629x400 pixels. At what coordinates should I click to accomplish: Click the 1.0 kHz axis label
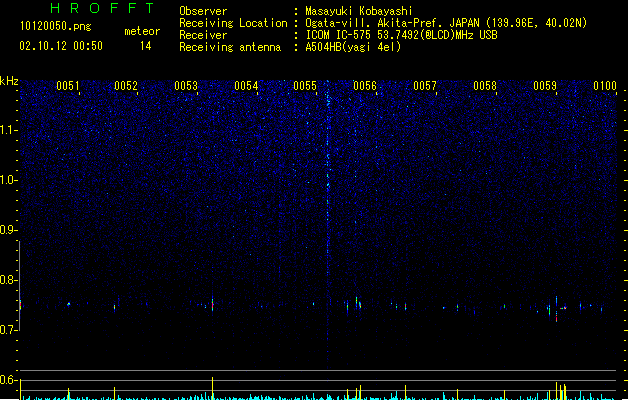[9, 180]
